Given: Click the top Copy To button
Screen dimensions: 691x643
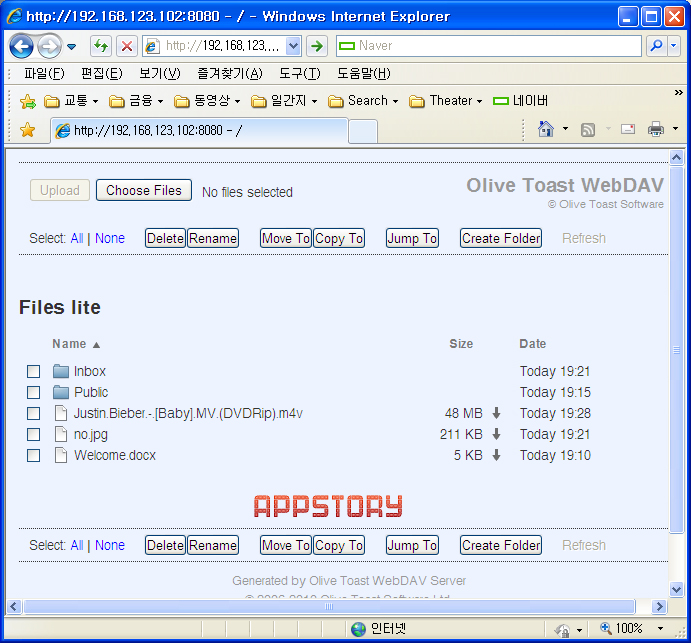Looking at the screenshot, I should click(339, 238).
